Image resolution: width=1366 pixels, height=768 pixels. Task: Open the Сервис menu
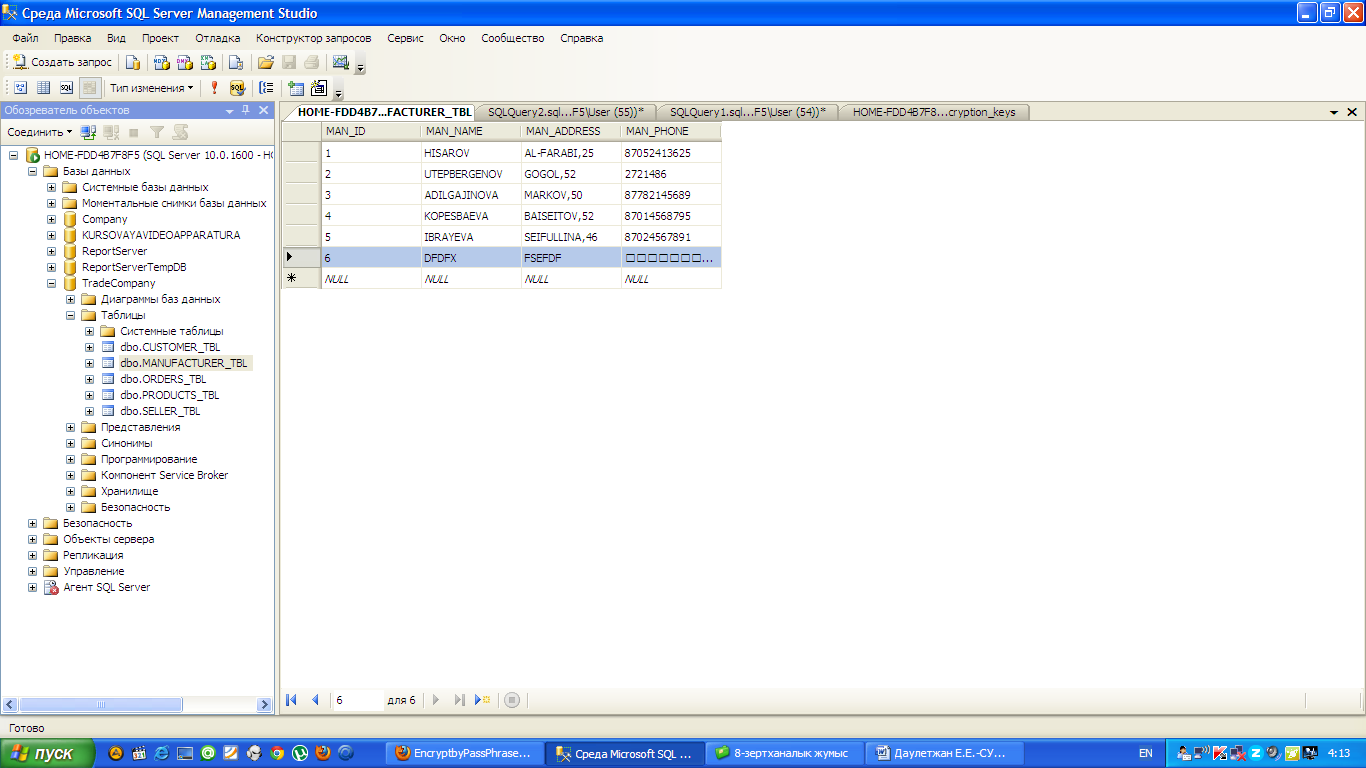tap(406, 38)
